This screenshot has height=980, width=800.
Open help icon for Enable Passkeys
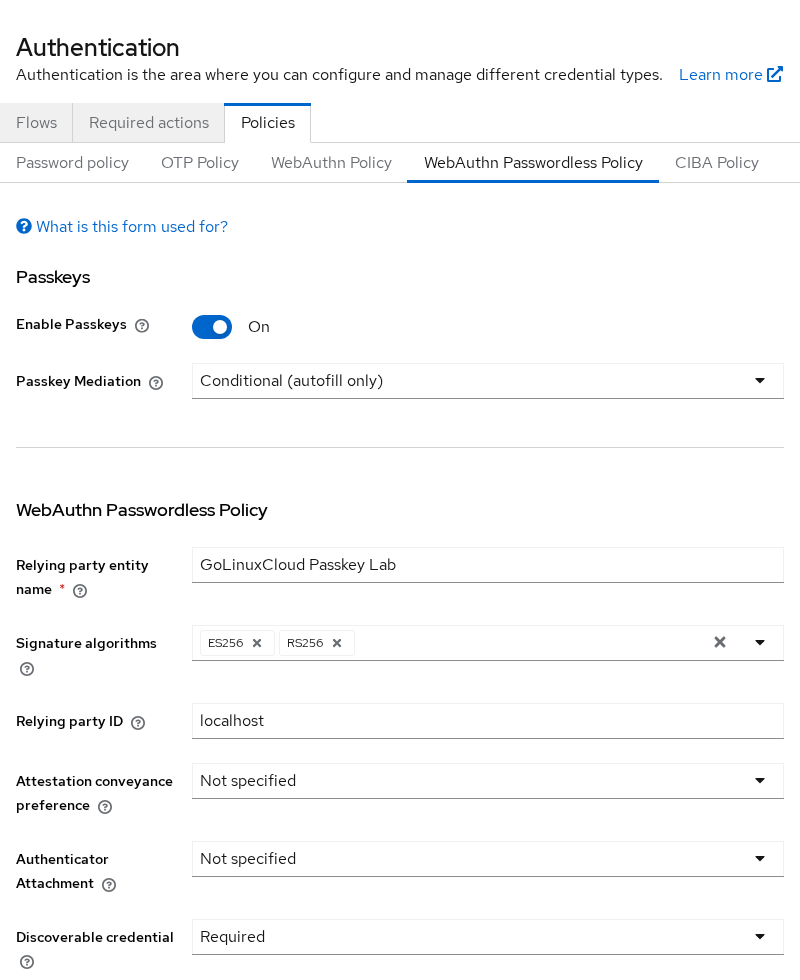pos(142,326)
